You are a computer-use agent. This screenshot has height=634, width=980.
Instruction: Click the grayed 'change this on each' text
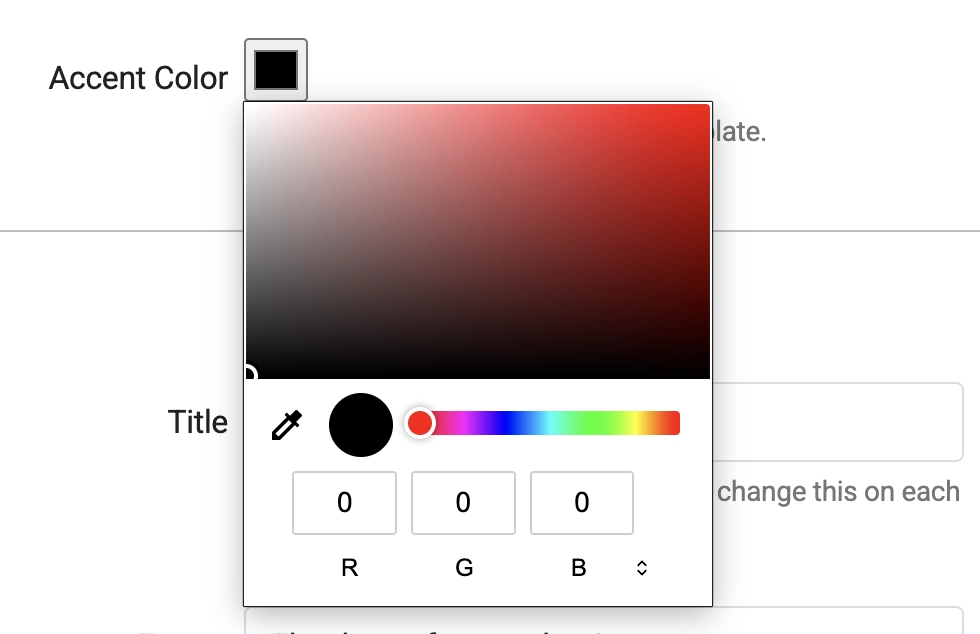838,491
